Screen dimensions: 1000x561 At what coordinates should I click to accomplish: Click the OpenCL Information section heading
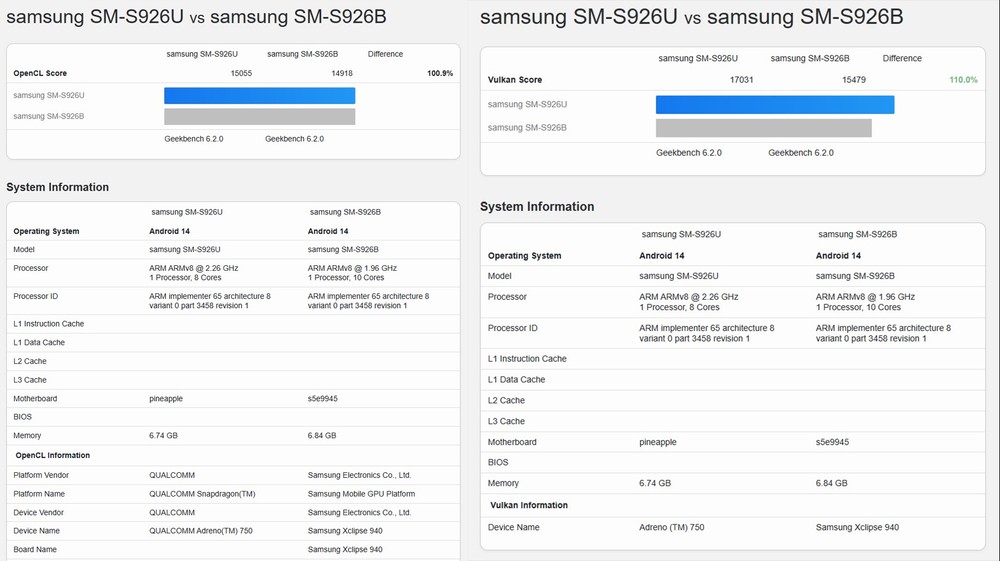point(52,455)
